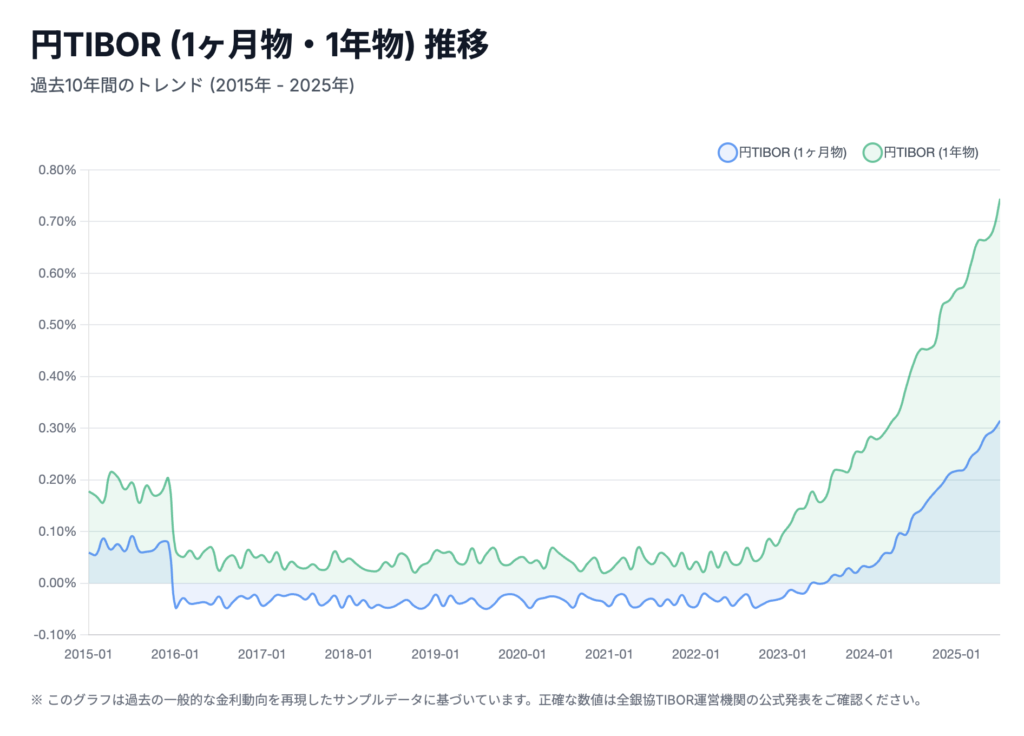Select the 2016-01 x-axis label
This screenshot has height=736, width=1024.
[175, 653]
